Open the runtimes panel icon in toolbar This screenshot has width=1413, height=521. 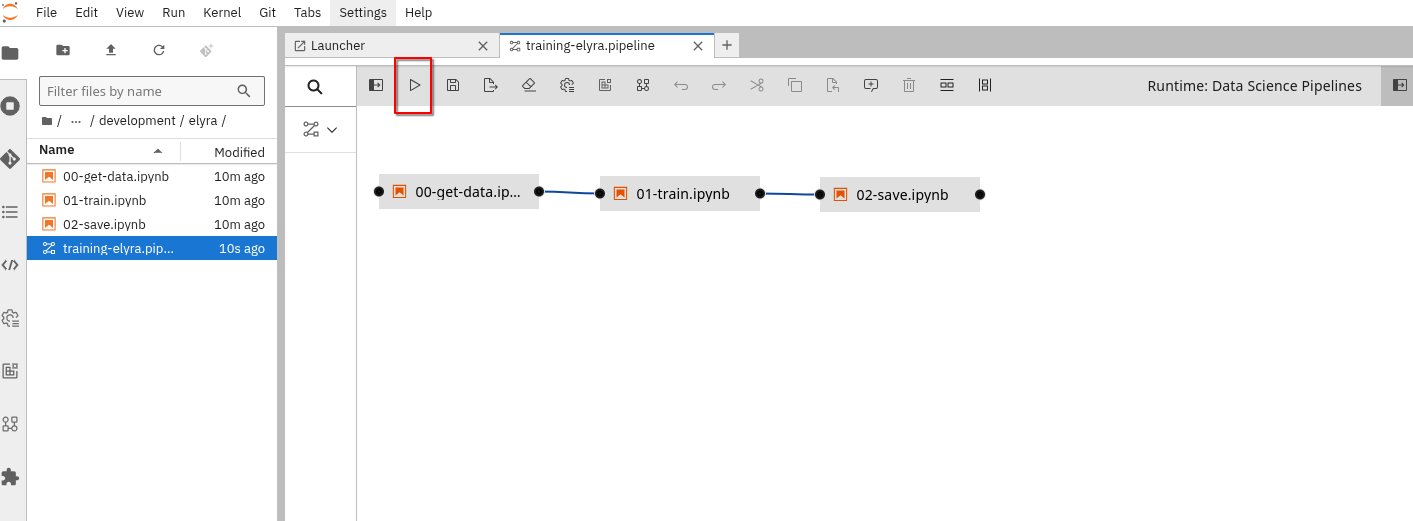pyautogui.click(x=567, y=86)
